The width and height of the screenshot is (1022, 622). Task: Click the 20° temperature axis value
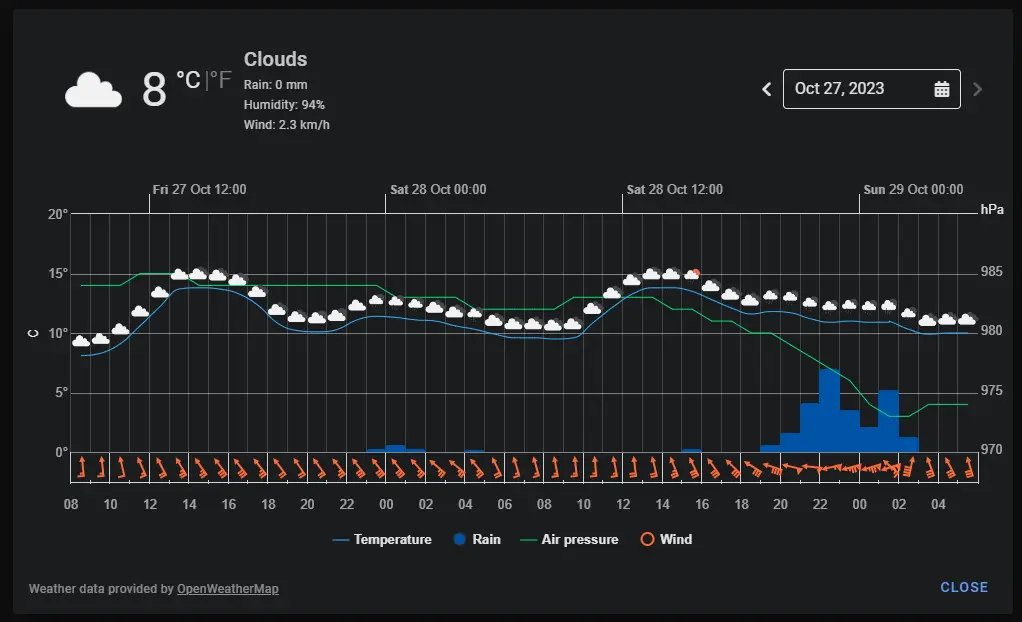[x=57, y=215]
